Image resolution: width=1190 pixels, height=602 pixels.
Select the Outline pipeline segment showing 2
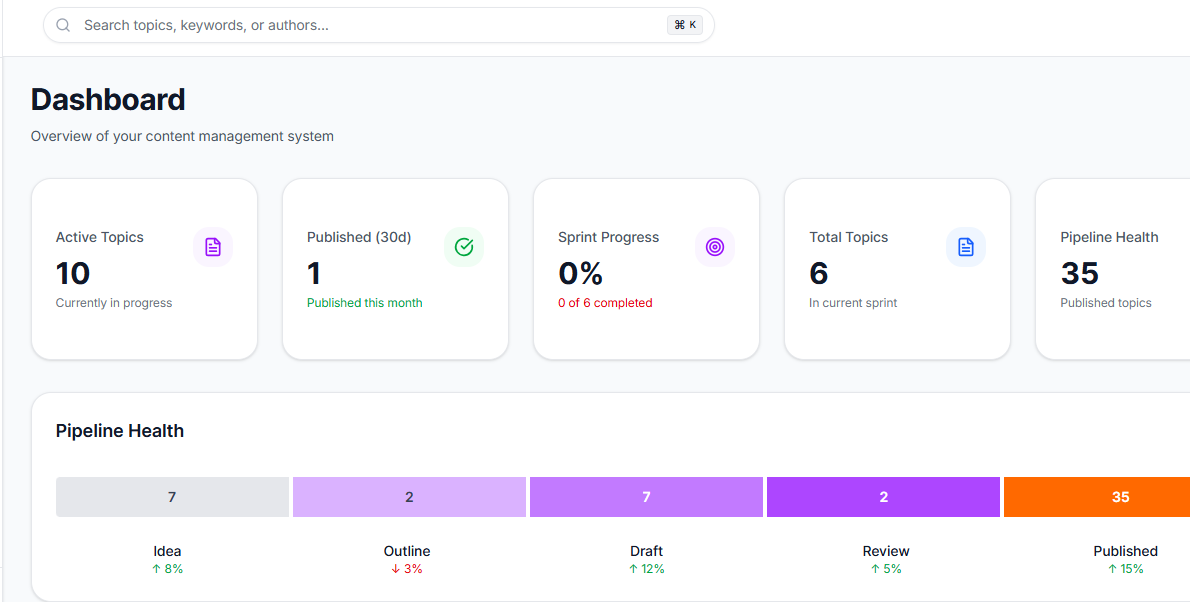click(409, 496)
